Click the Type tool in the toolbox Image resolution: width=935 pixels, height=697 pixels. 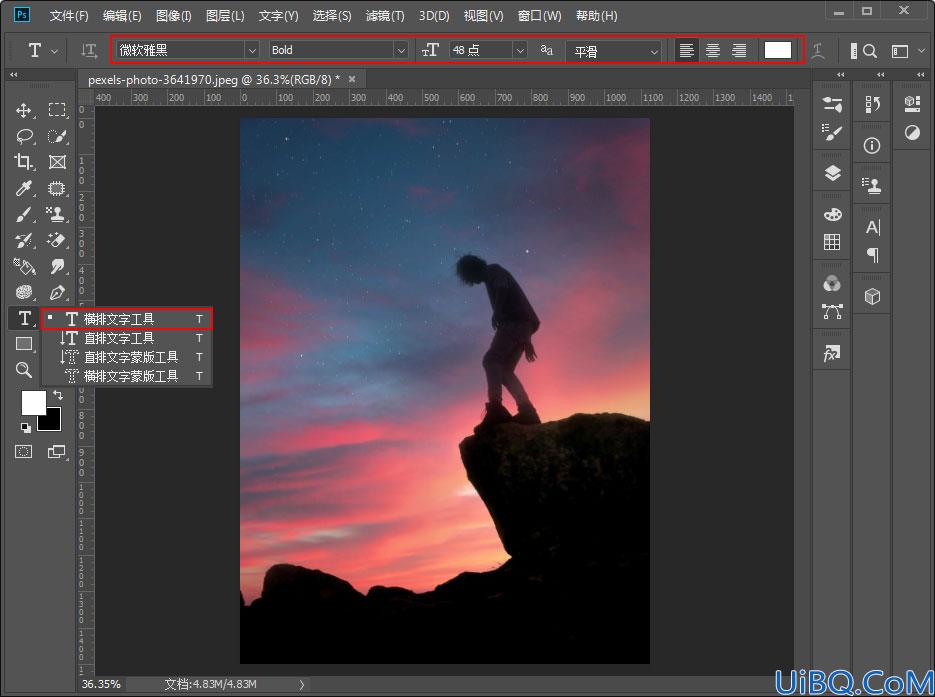[x=24, y=318]
